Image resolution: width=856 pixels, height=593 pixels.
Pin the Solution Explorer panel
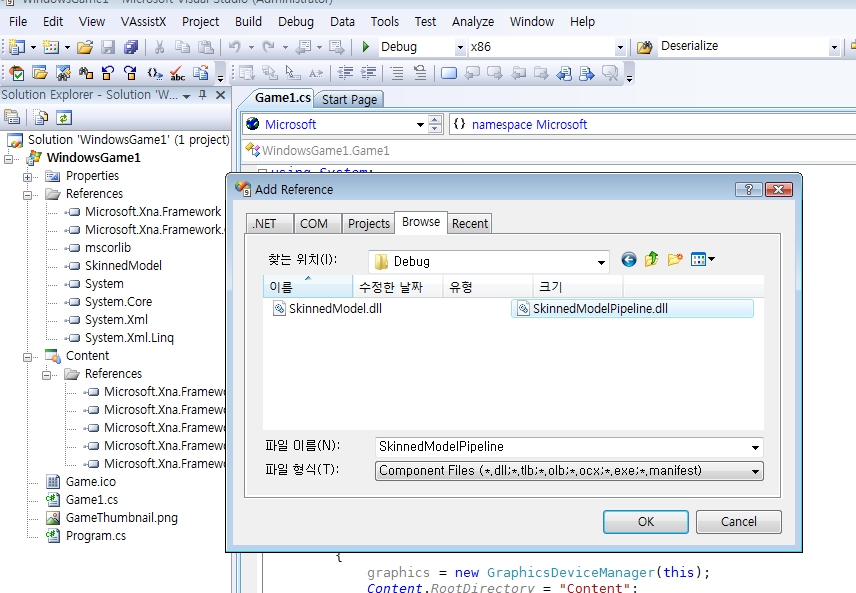(x=203, y=95)
